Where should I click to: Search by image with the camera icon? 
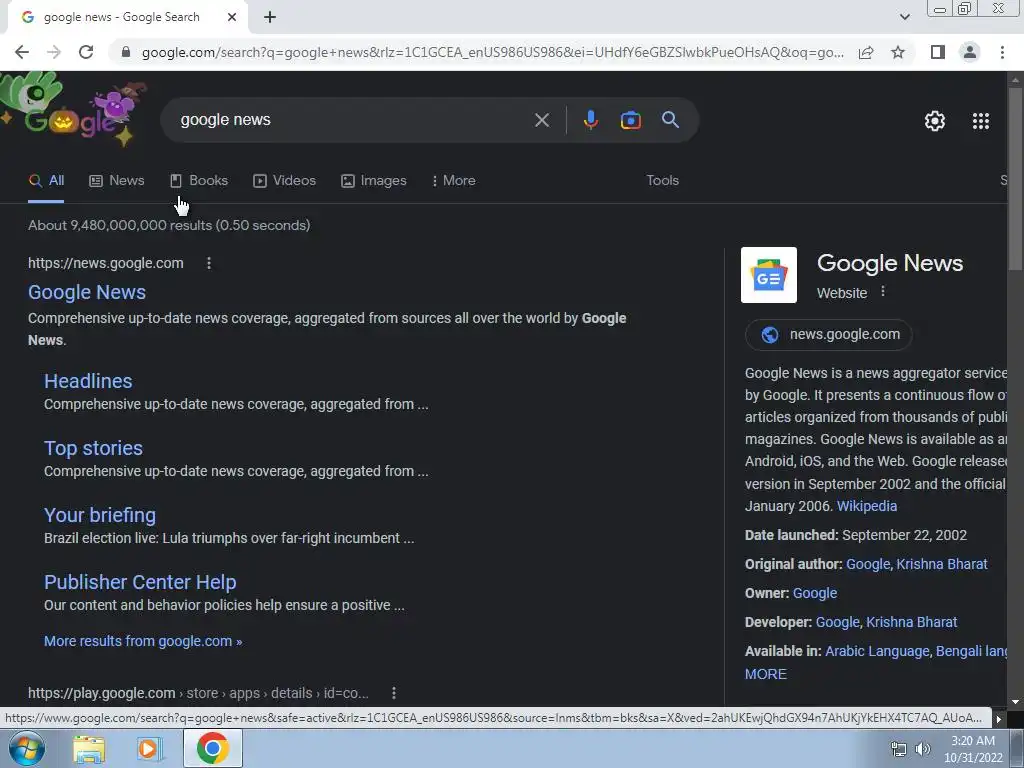pos(630,120)
